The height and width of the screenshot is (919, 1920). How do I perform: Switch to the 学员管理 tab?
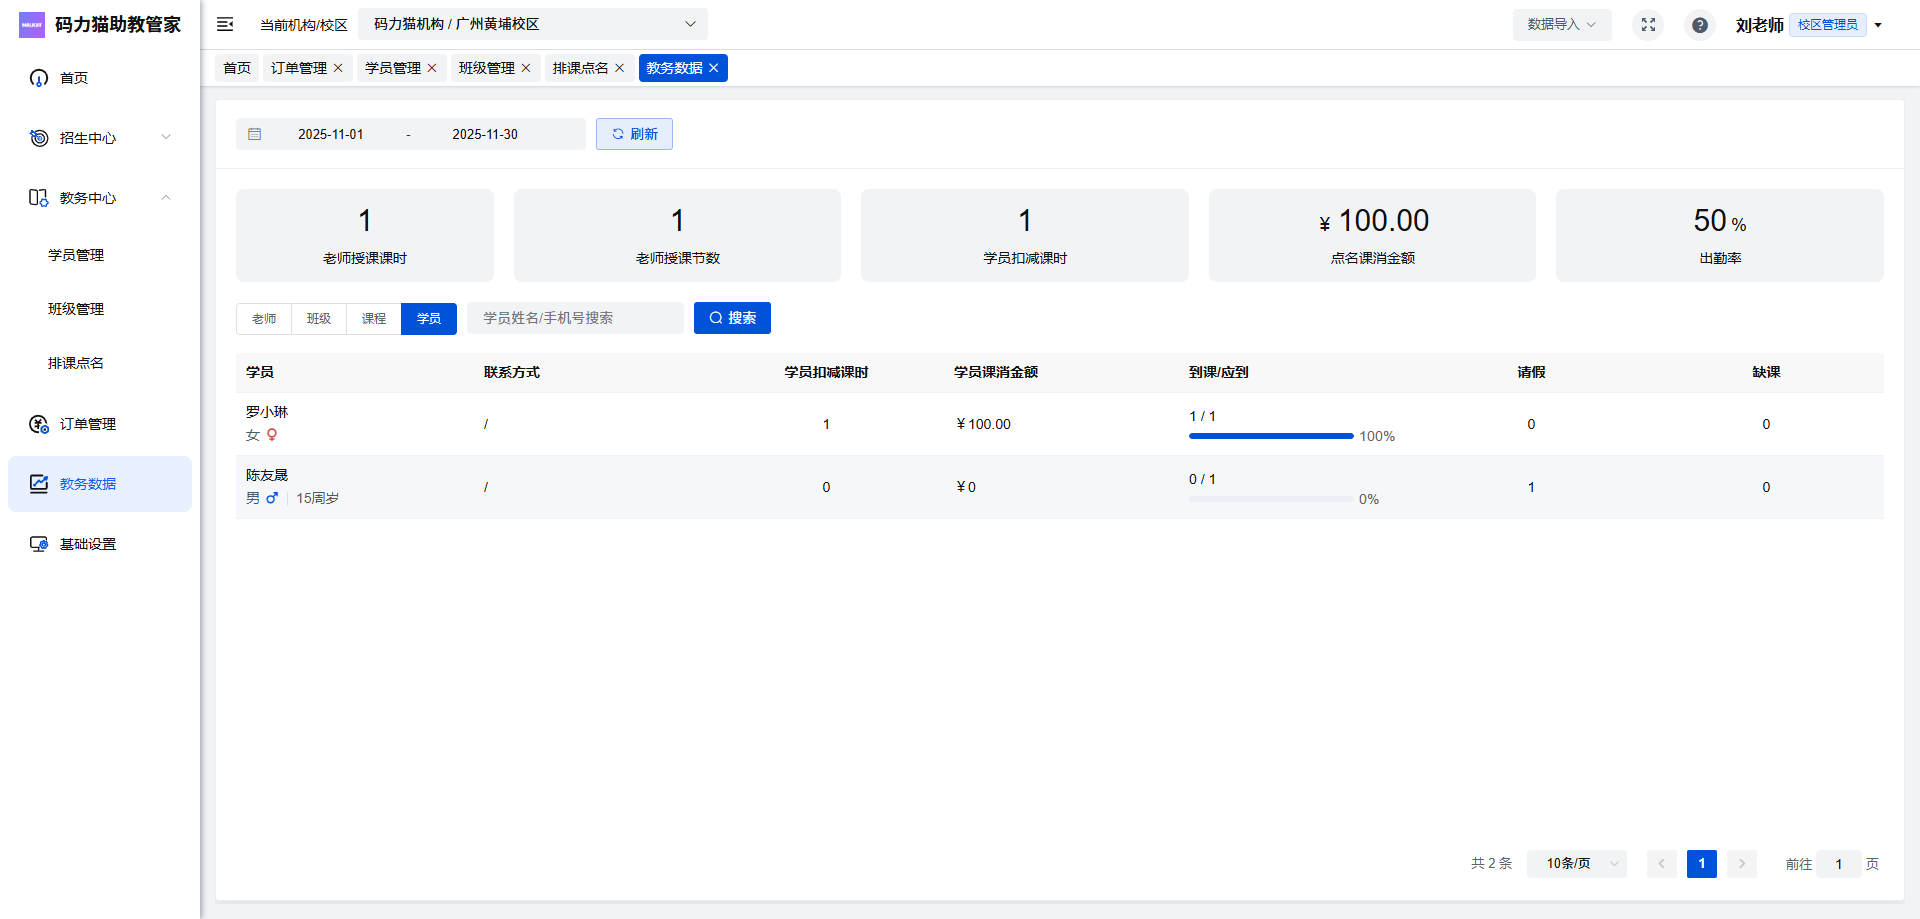392,68
